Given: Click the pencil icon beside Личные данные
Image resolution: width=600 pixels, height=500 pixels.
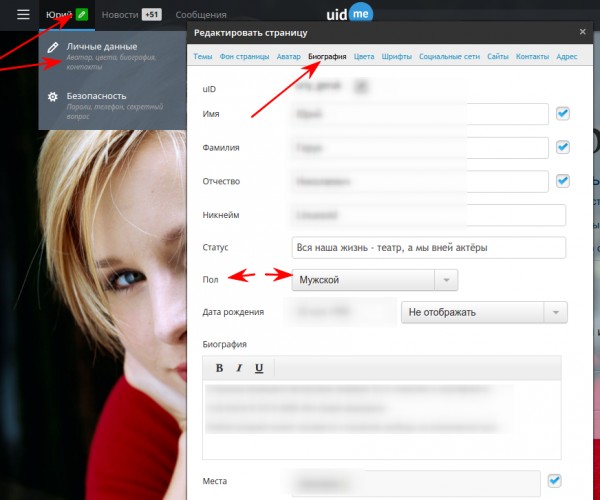Looking at the screenshot, I should pos(53,47).
